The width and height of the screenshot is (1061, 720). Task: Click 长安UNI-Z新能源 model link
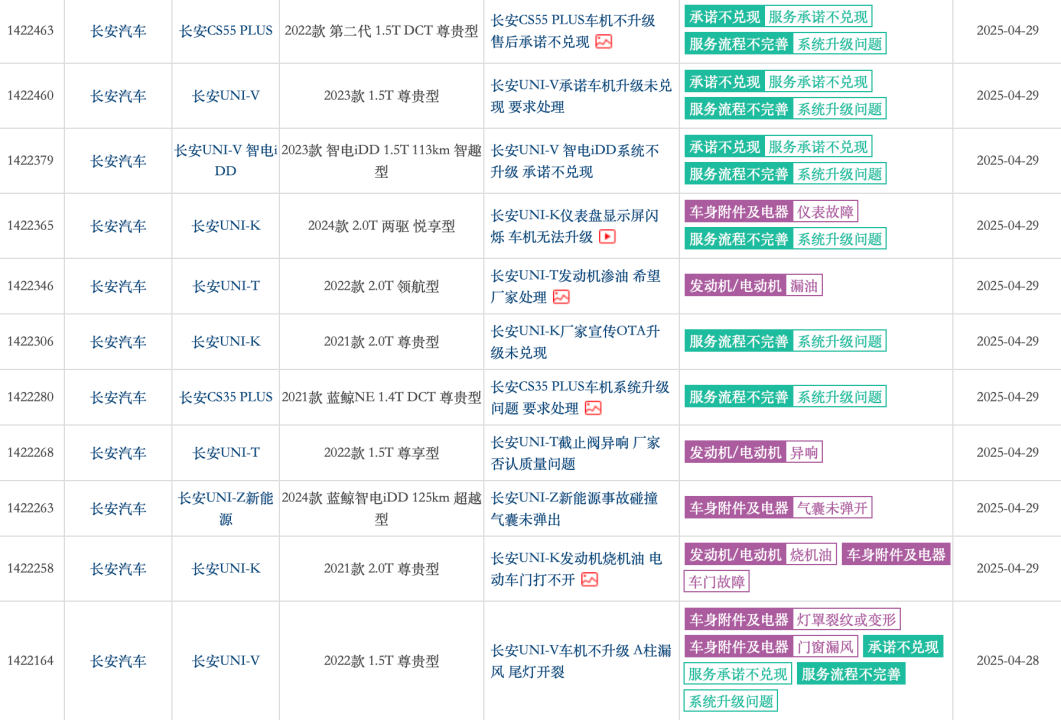tap(226, 509)
